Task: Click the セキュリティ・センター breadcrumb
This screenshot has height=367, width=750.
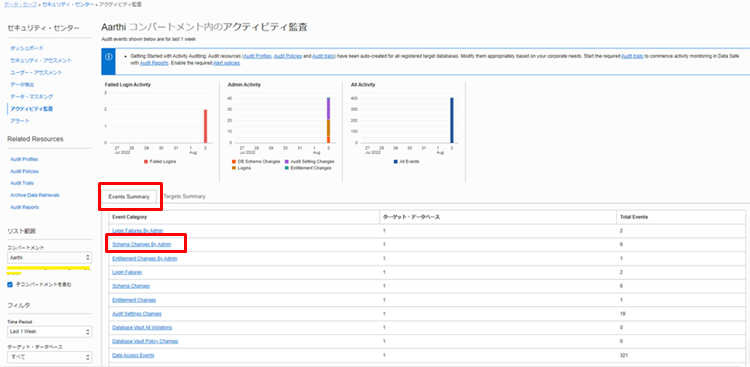Action: (67, 4)
